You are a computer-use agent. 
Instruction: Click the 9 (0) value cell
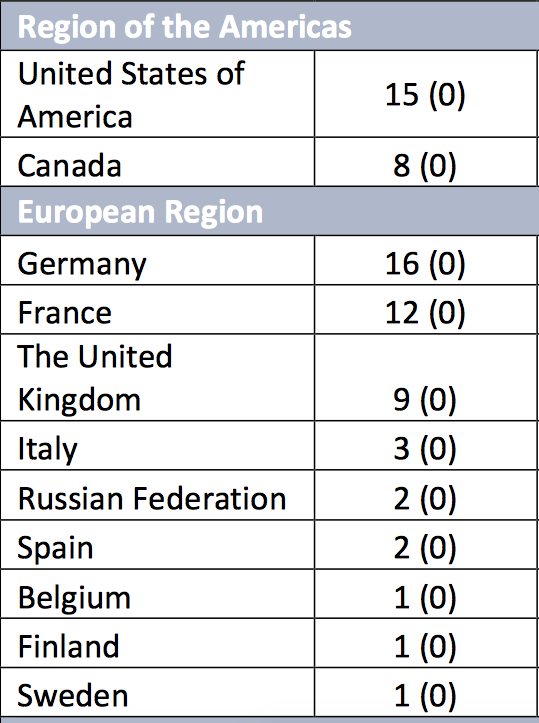coord(426,377)
